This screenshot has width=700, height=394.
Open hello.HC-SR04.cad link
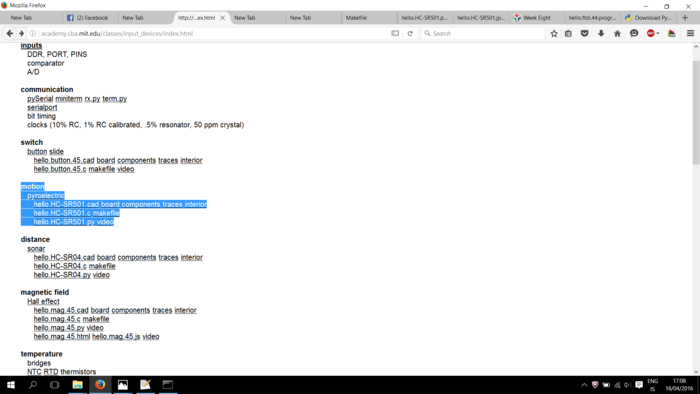click(x=64, y=257)
